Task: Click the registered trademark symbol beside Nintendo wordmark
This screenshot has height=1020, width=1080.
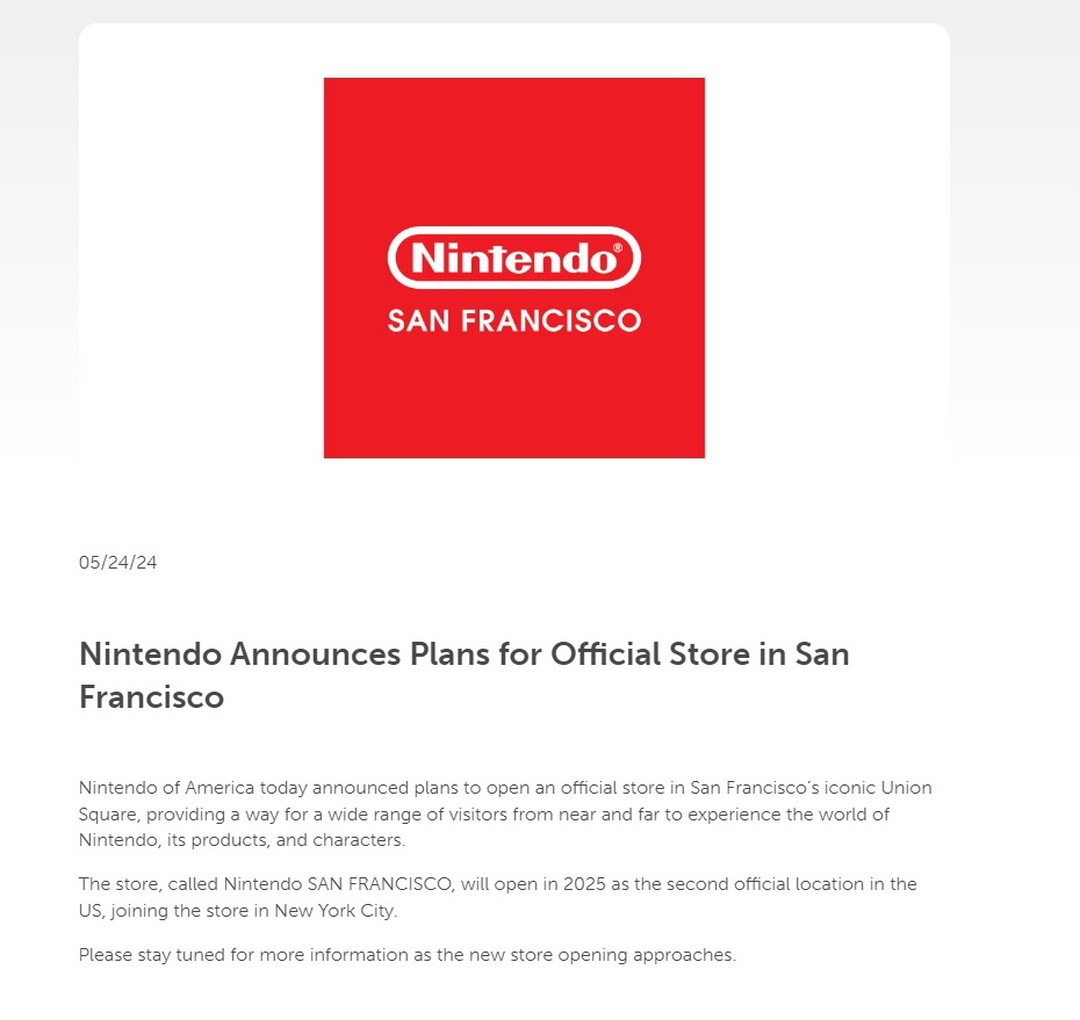Action: [617, 248]
